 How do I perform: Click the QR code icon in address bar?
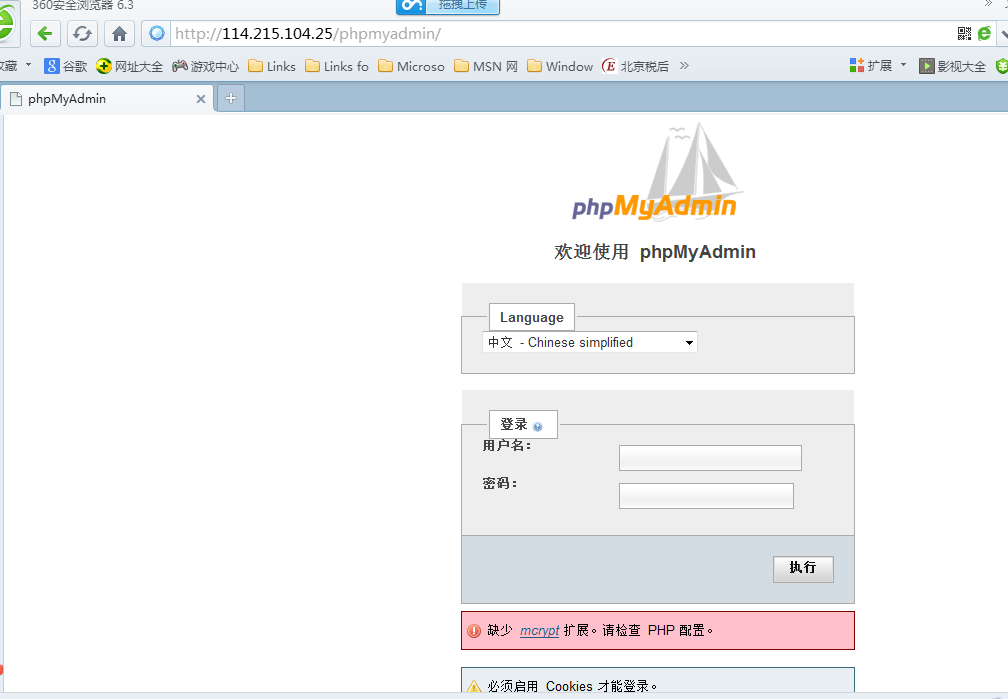(964, 33)
